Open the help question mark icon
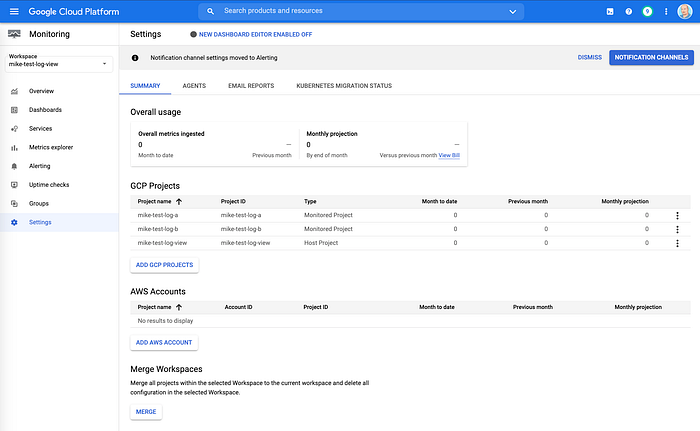The width and height of the screenshot is (700, 431). [x=629, y=12]
